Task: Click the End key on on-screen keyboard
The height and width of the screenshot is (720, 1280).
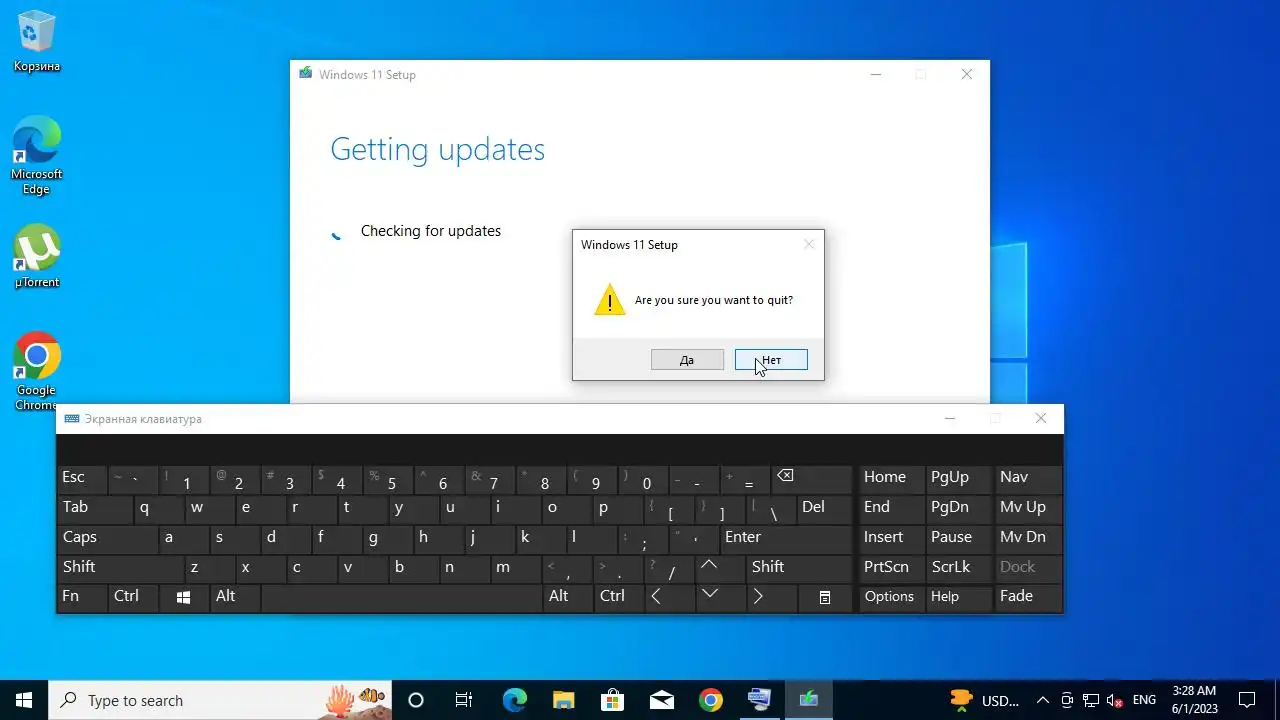Action: click(892, 509)
